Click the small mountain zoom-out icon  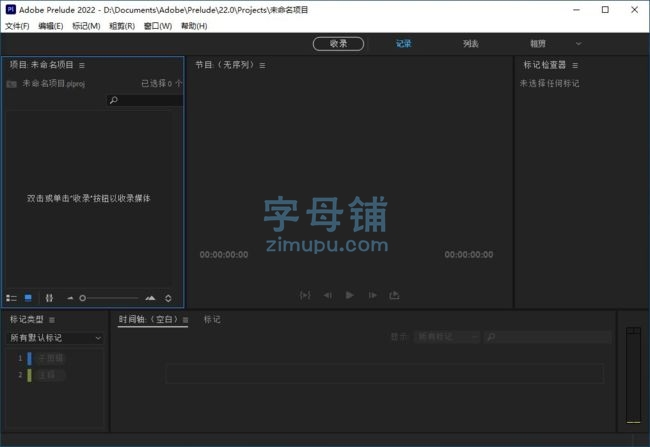(x=70, y=298)
